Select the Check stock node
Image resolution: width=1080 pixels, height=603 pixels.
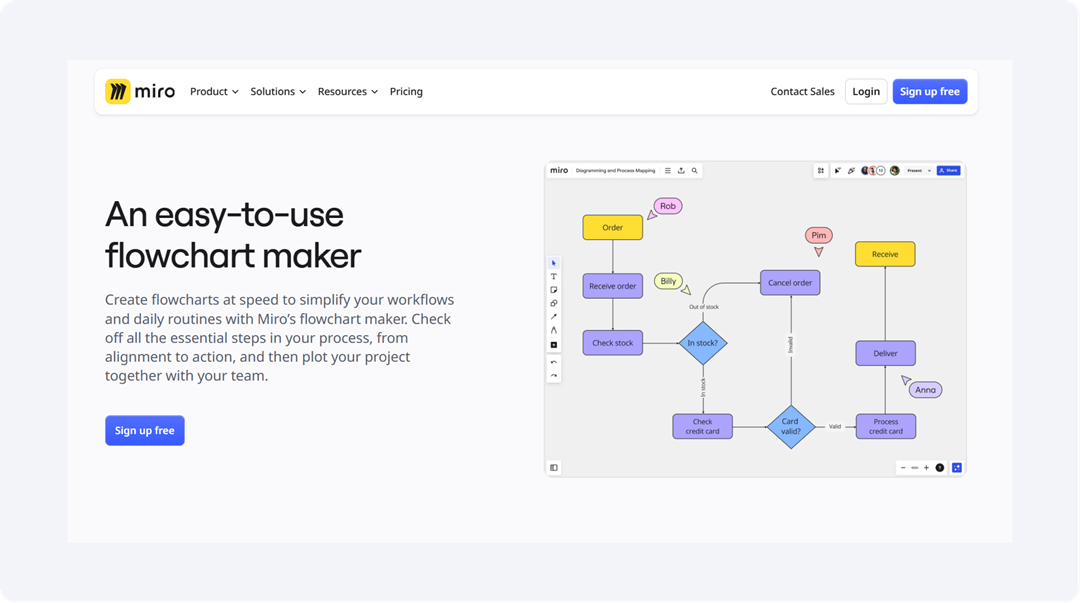(x=612, y=343)
